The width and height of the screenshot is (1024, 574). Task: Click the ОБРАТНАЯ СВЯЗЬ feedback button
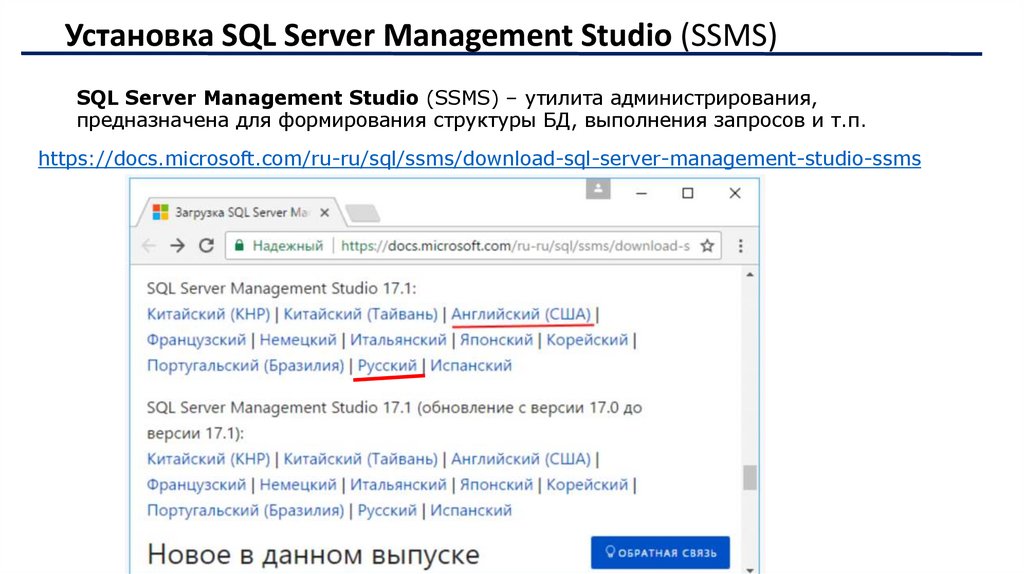pos(660,552)
